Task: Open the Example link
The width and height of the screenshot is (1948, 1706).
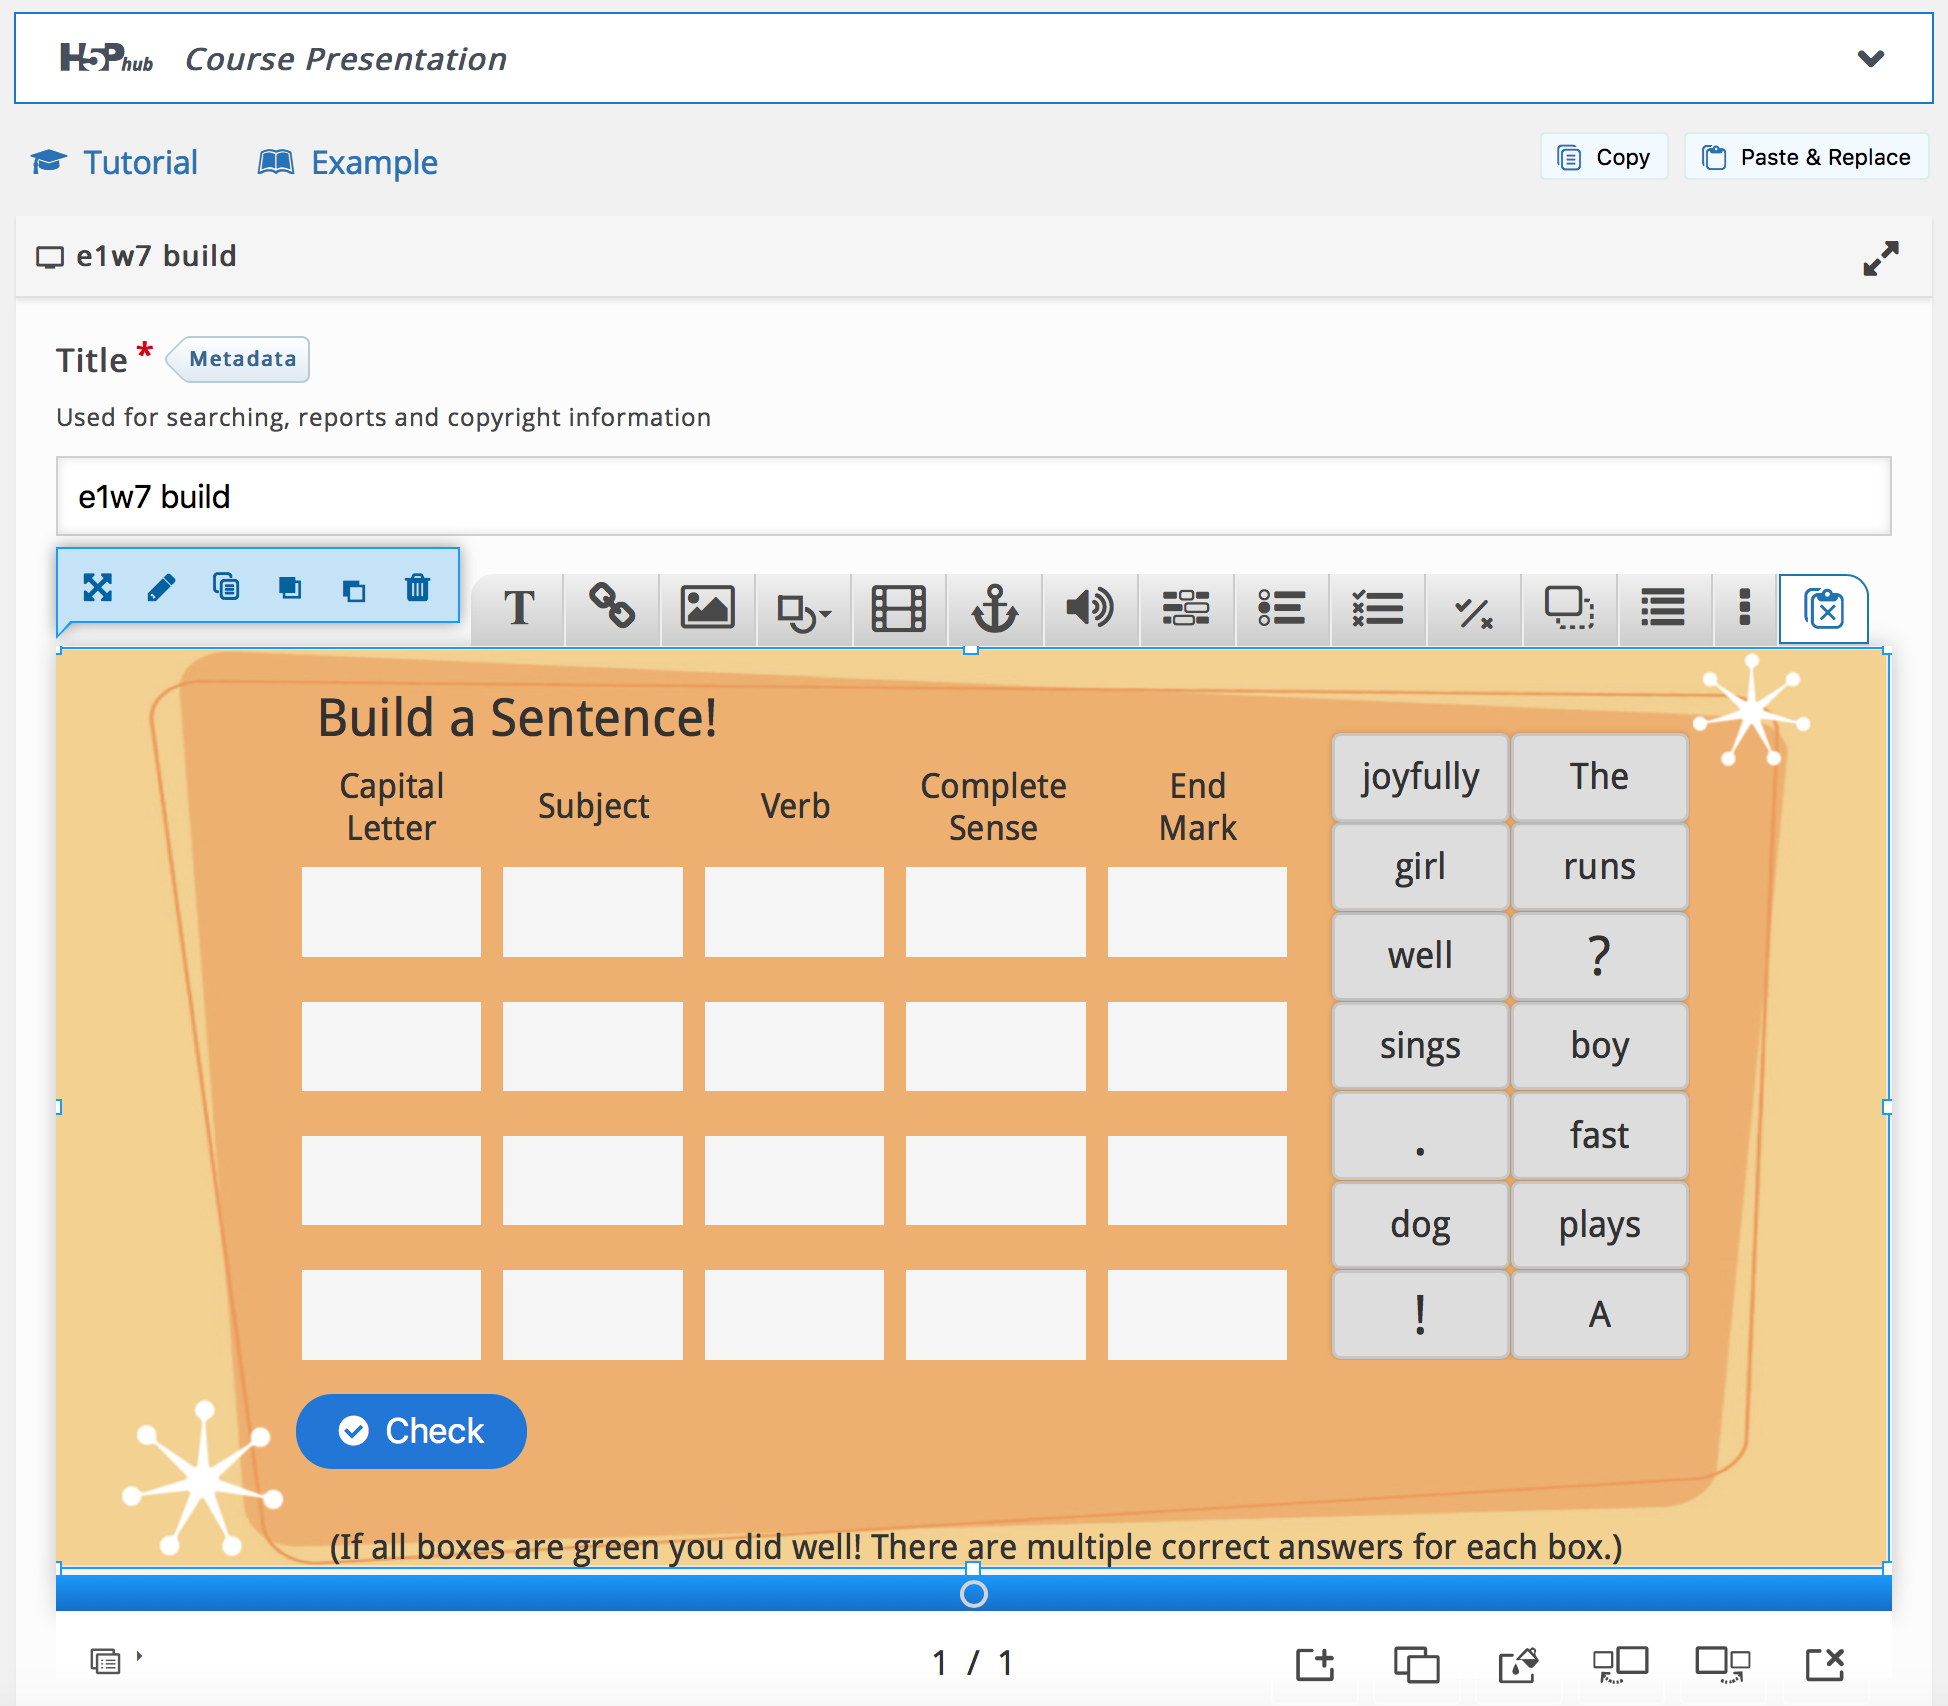Action: [x=348, y=162]
